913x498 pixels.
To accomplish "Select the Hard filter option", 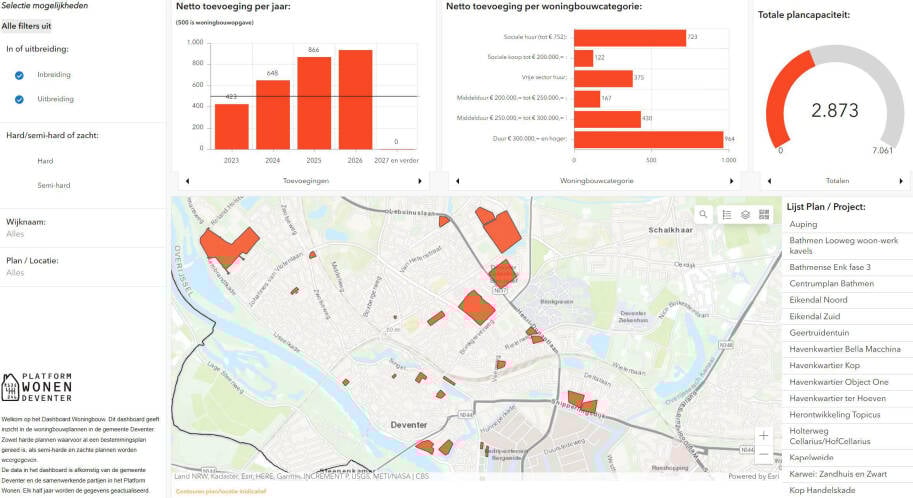I will click(45, 160).
